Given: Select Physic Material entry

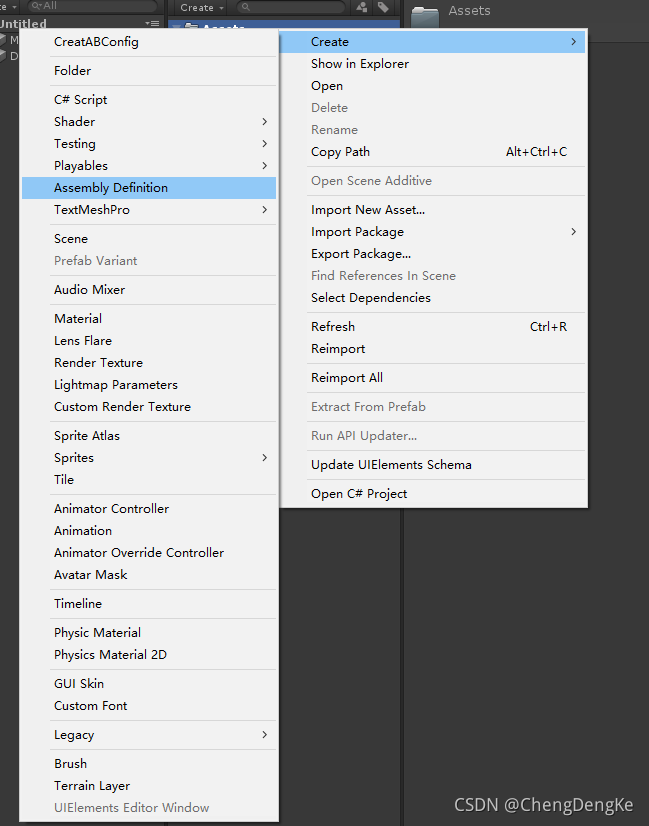Looking at the screenshot, I should click(149, 633).
